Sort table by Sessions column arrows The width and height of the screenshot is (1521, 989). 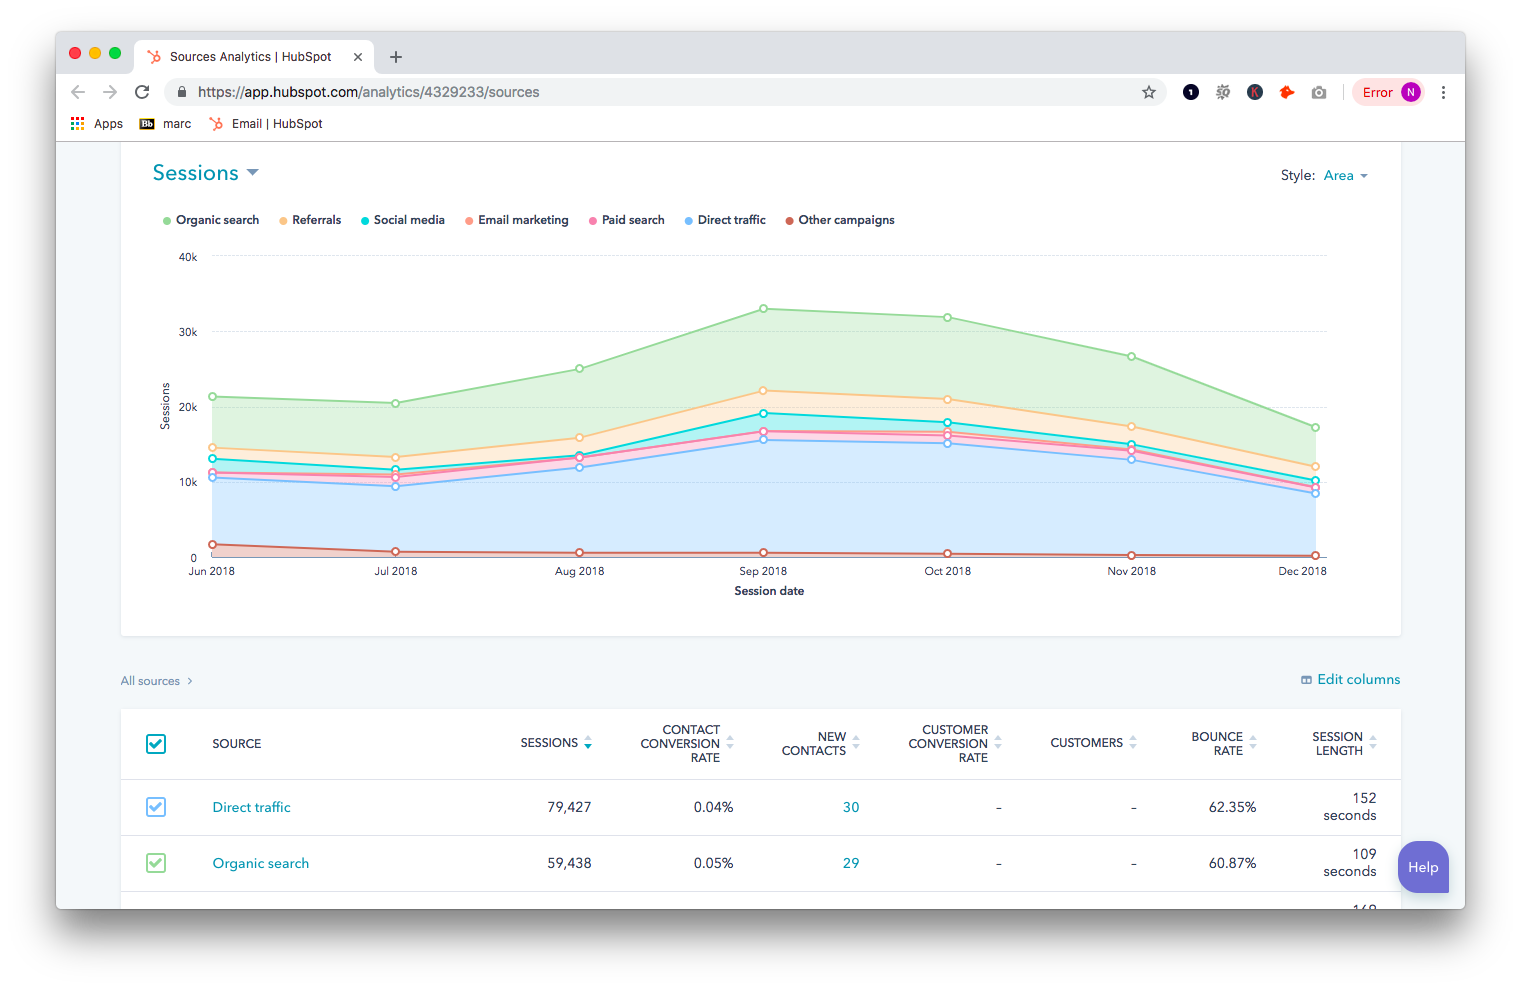click(588, 743)
